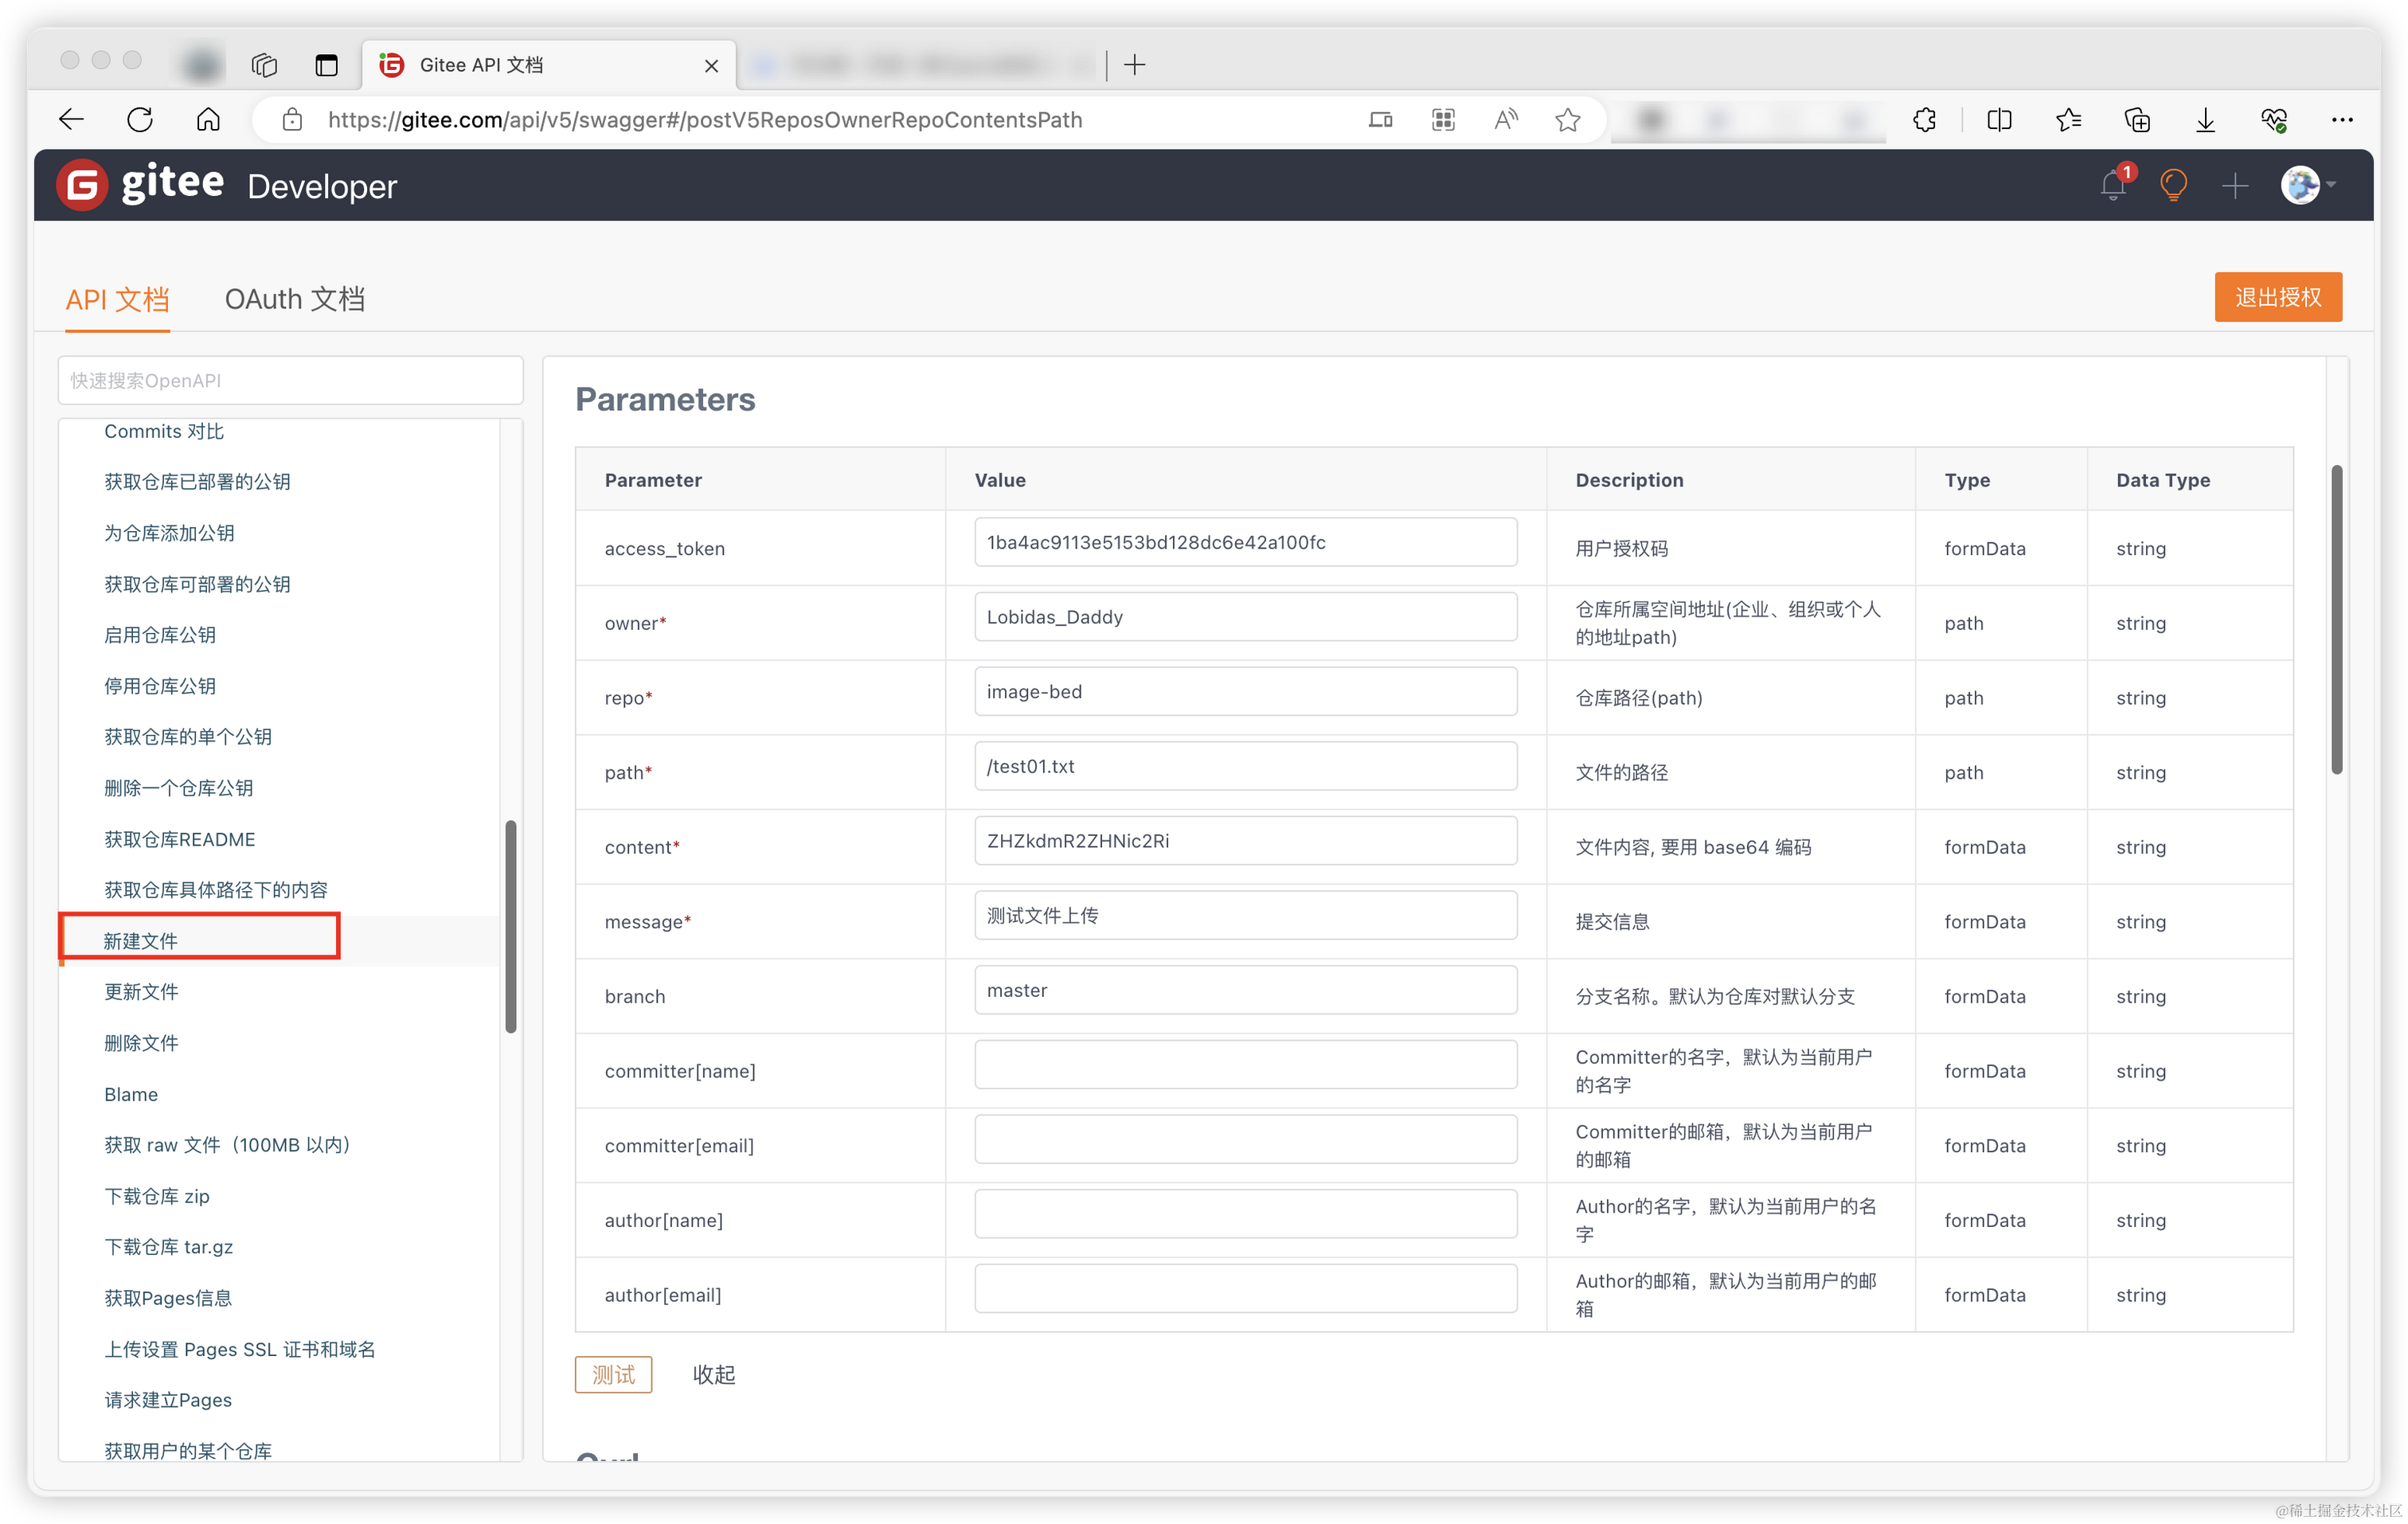The image size is (2408, 1524).
Task: Click the browser refresh icon
Action: point(140,120)
